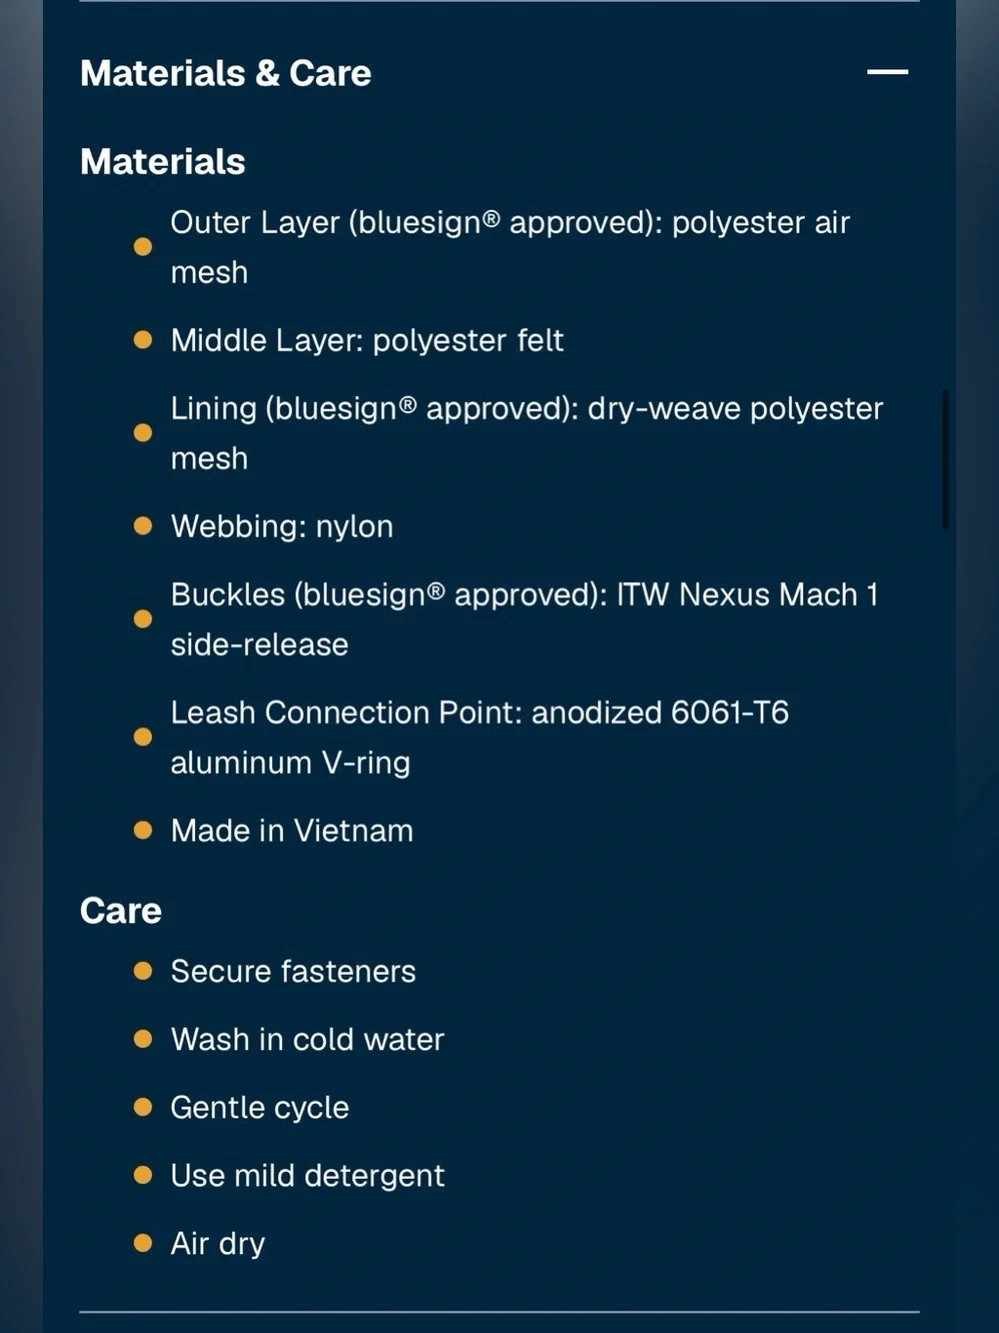This screenshot has height=1333, width=999.
Task: Click the minus icon beside Materials & Care
Action: [x=887, y=72]
